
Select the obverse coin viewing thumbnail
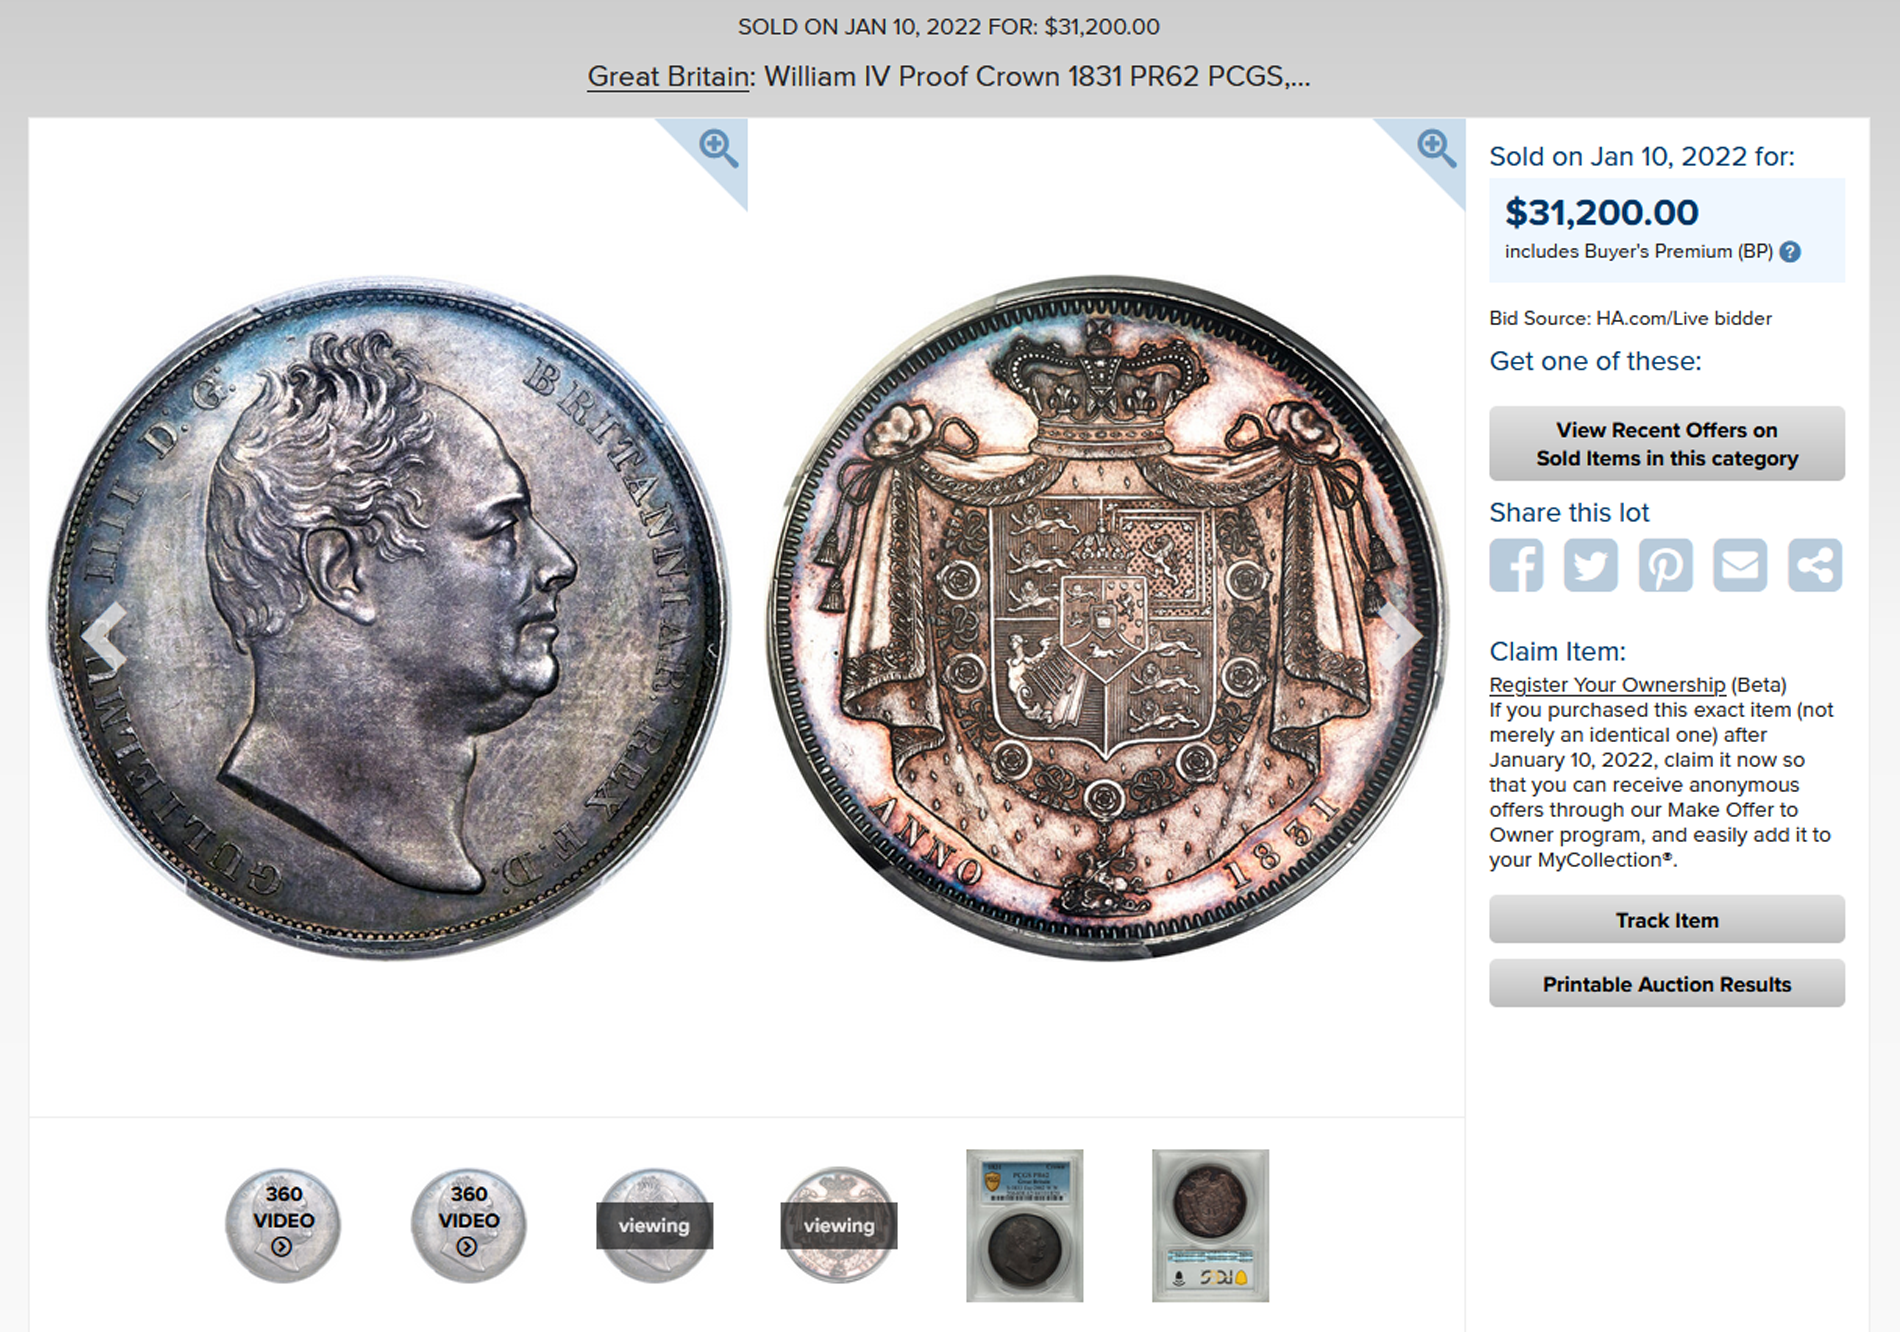click(x=654, y=1225)
